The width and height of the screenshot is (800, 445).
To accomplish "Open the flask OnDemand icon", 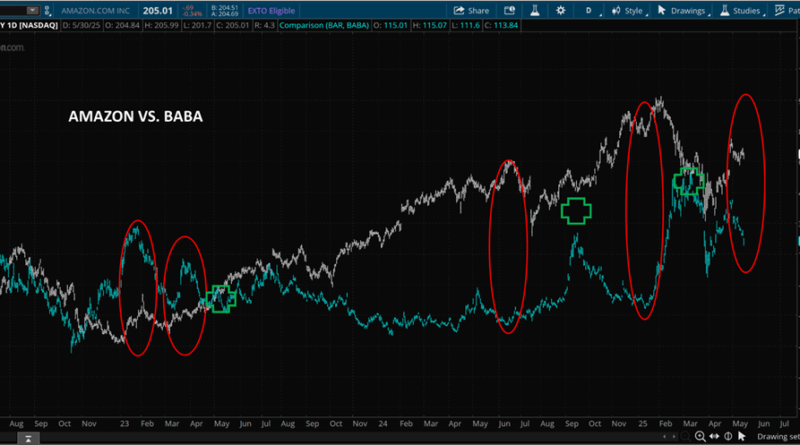I will coord(535,10).
